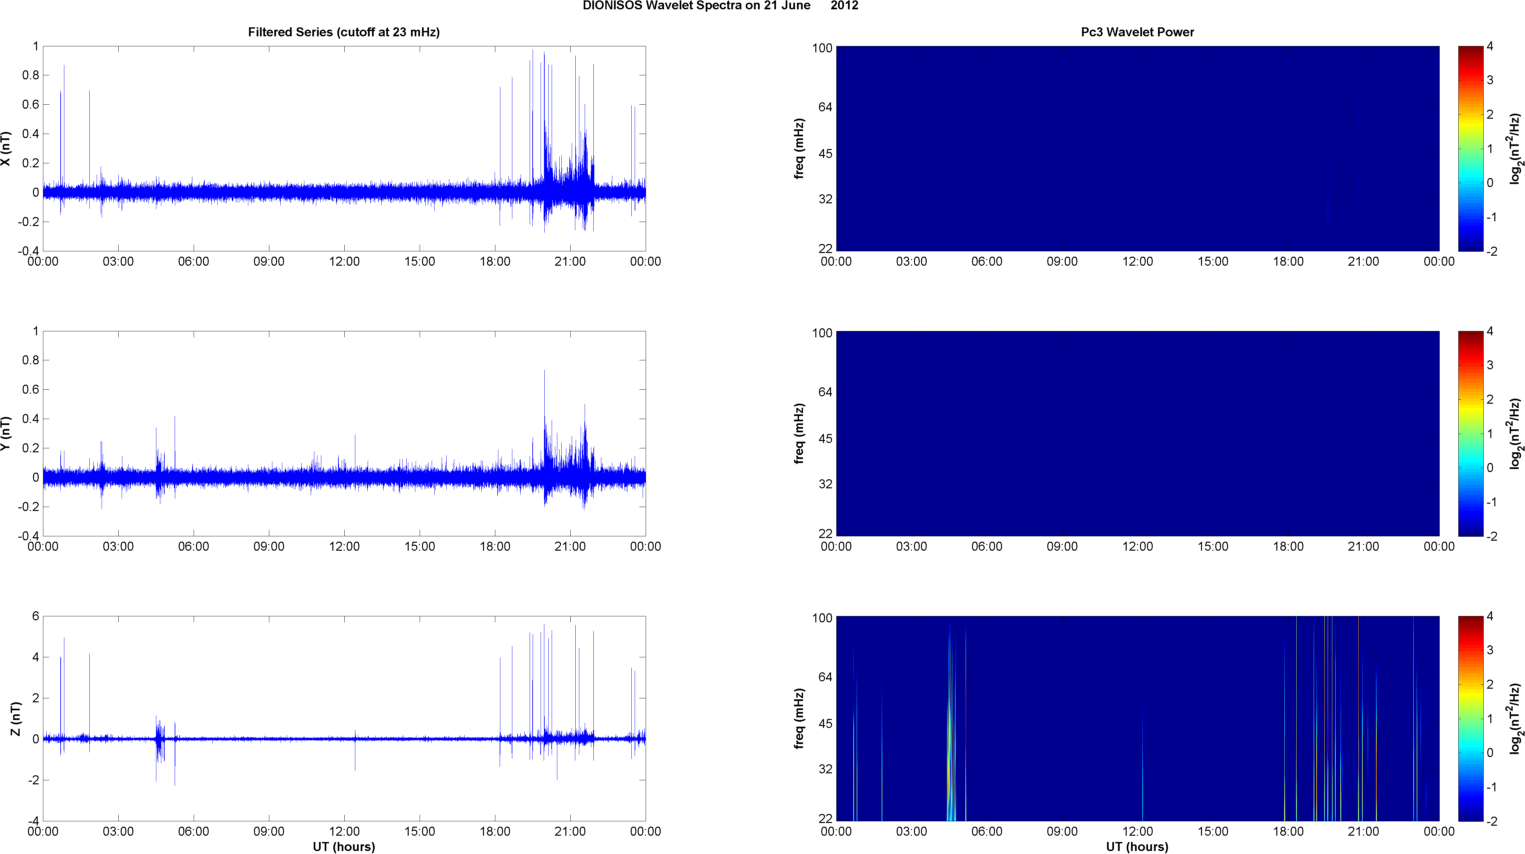Pick the colorbar beside the Y wavelet spectrum
Viewport: 1525px width, 854px height.
(x=1470, y=434)
